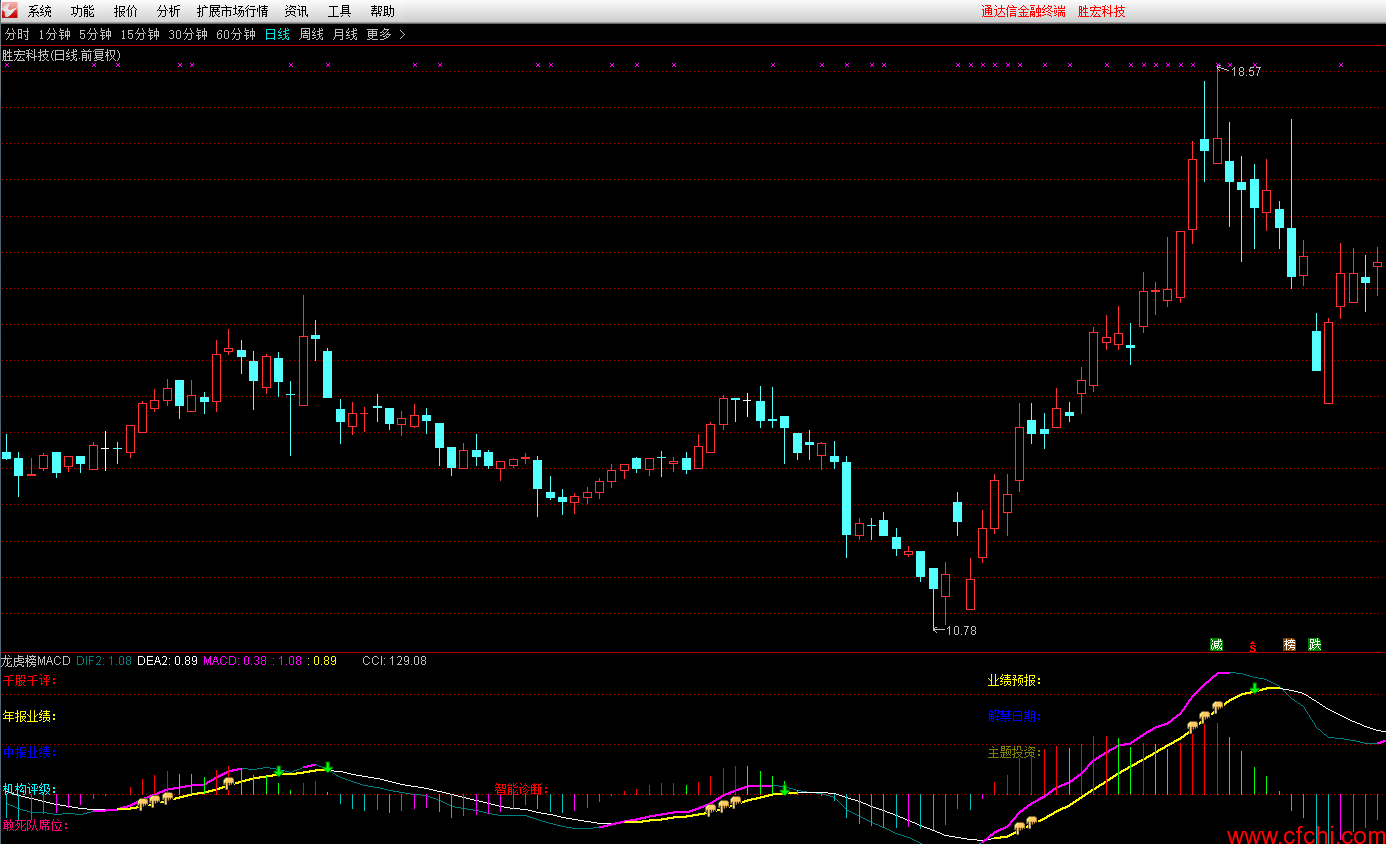Click the DEA2: 0.89 value

[167, 661]
